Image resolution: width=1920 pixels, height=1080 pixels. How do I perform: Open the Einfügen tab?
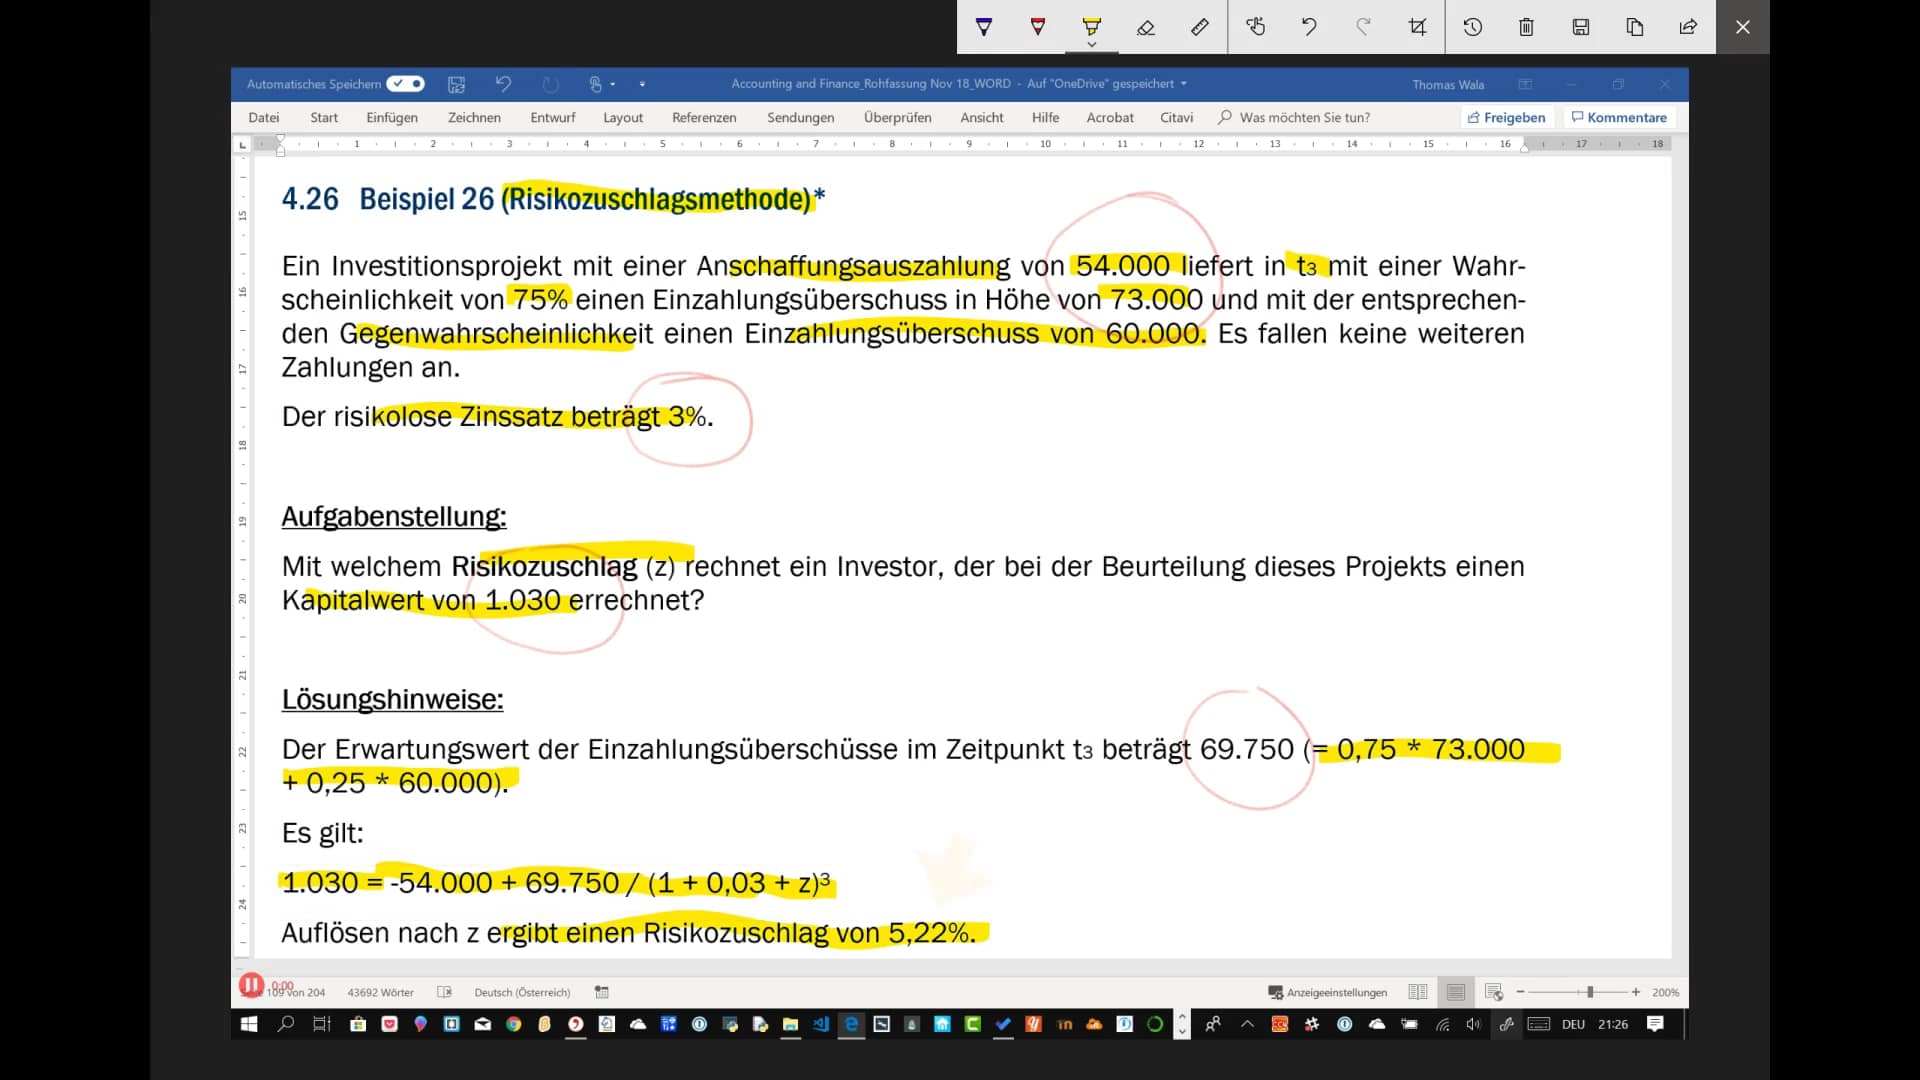pyautogui.click(x=392, y=117)
